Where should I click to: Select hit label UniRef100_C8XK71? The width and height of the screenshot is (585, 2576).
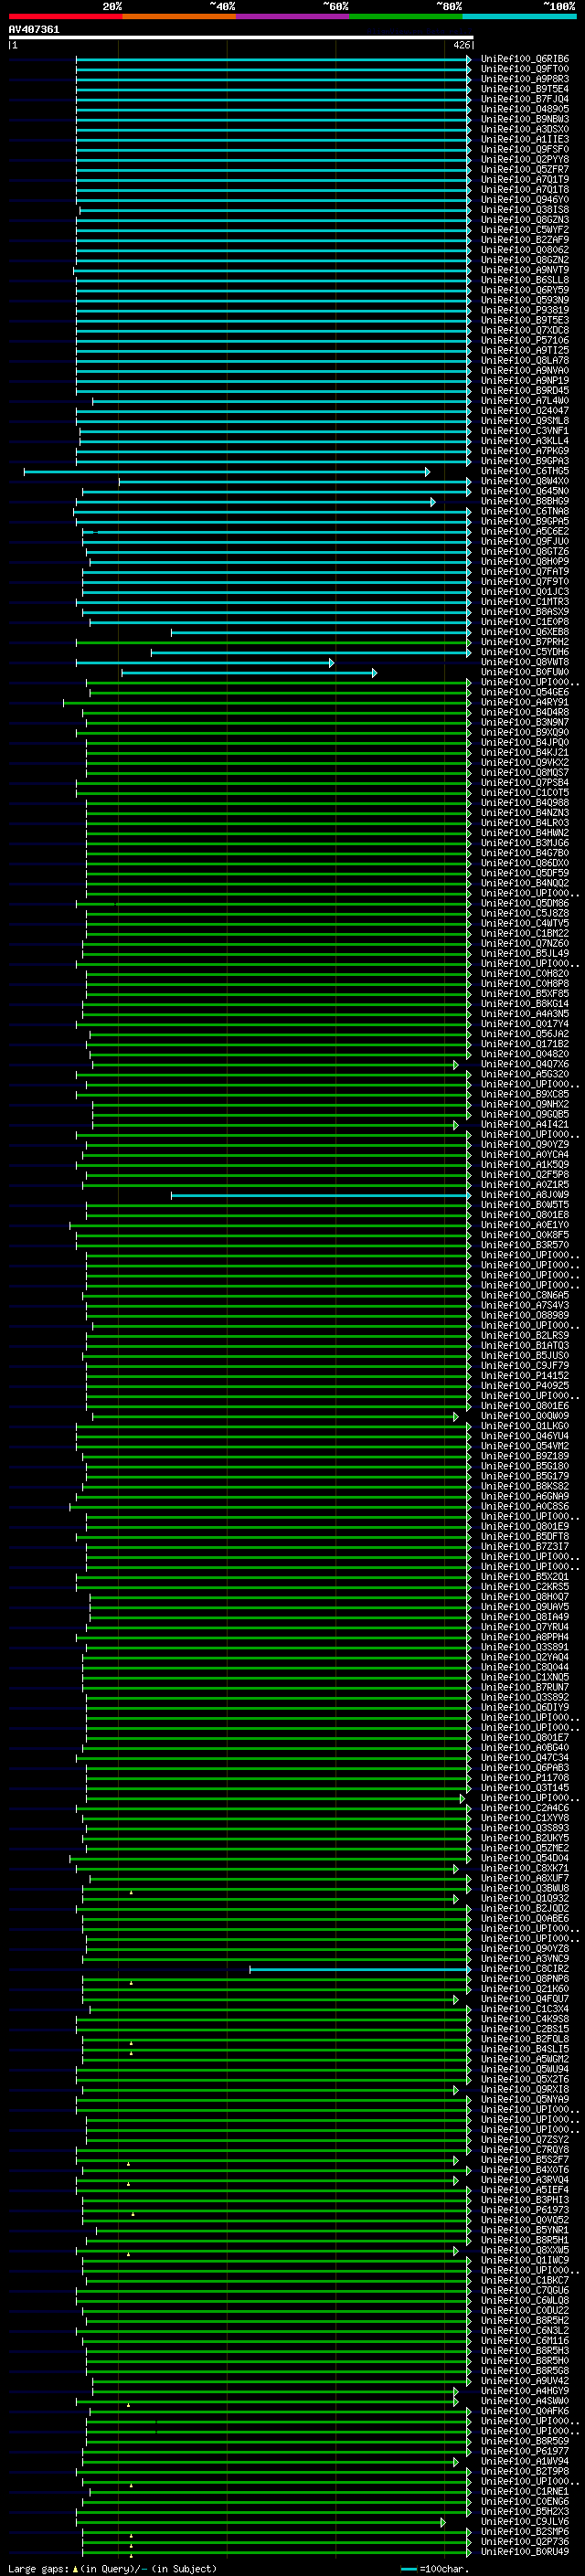point(524,1868)
